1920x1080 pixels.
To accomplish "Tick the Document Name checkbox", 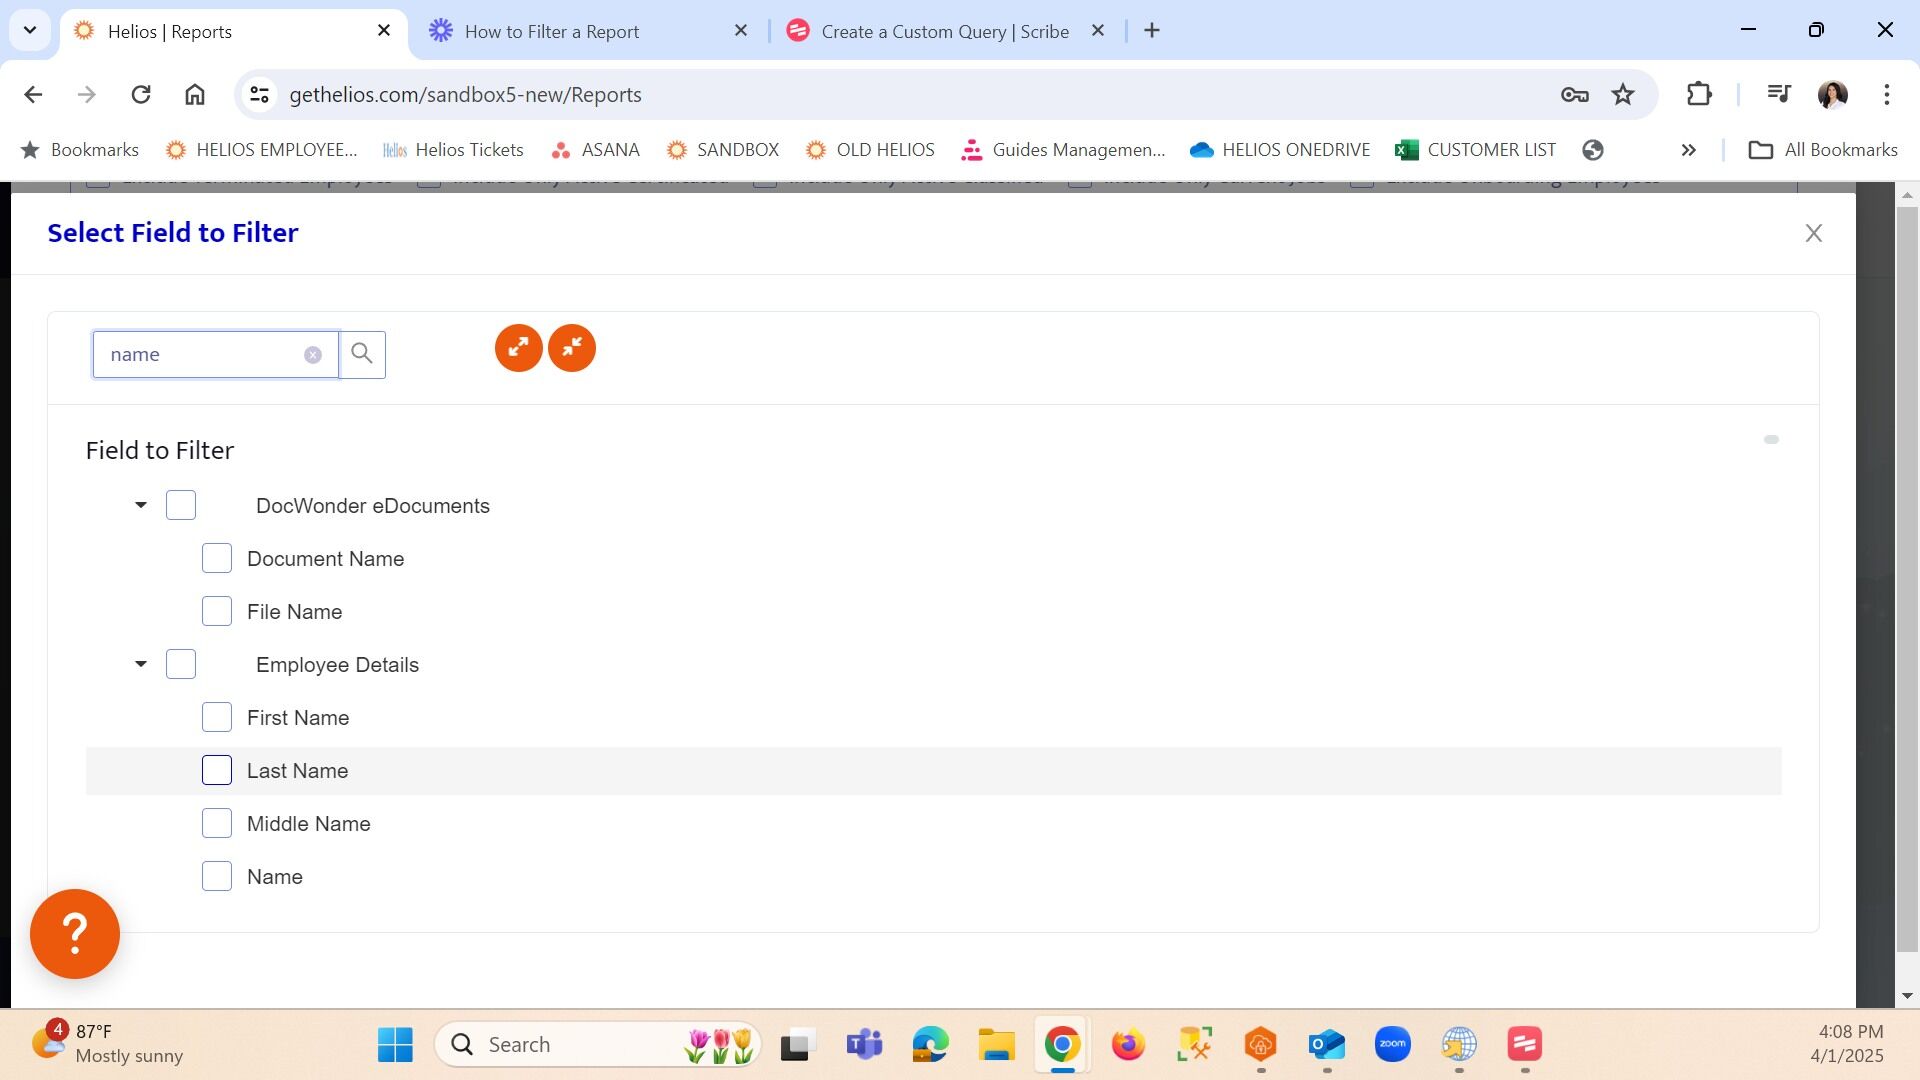I will pos(217,559).
